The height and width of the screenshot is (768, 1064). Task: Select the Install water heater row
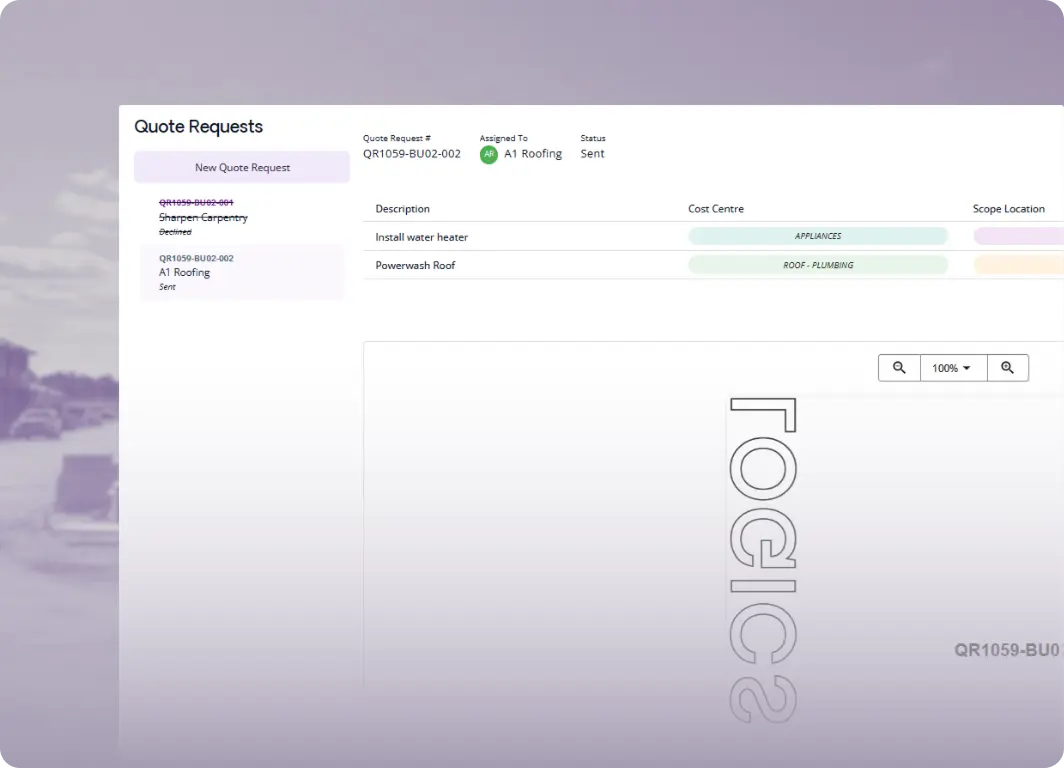coord(422,238)
